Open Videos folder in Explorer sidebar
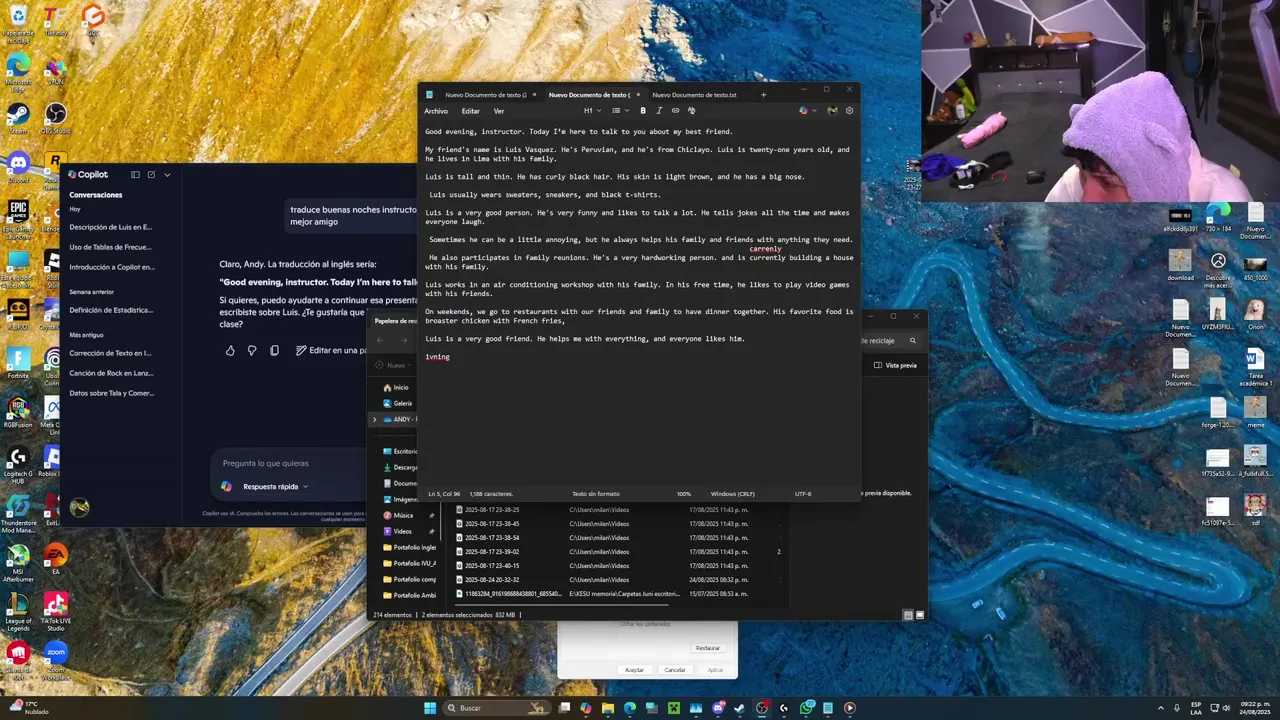Image resolution: width=1280 pixels, height=720 pixels. pyautogui.click(x=397, y=531)
